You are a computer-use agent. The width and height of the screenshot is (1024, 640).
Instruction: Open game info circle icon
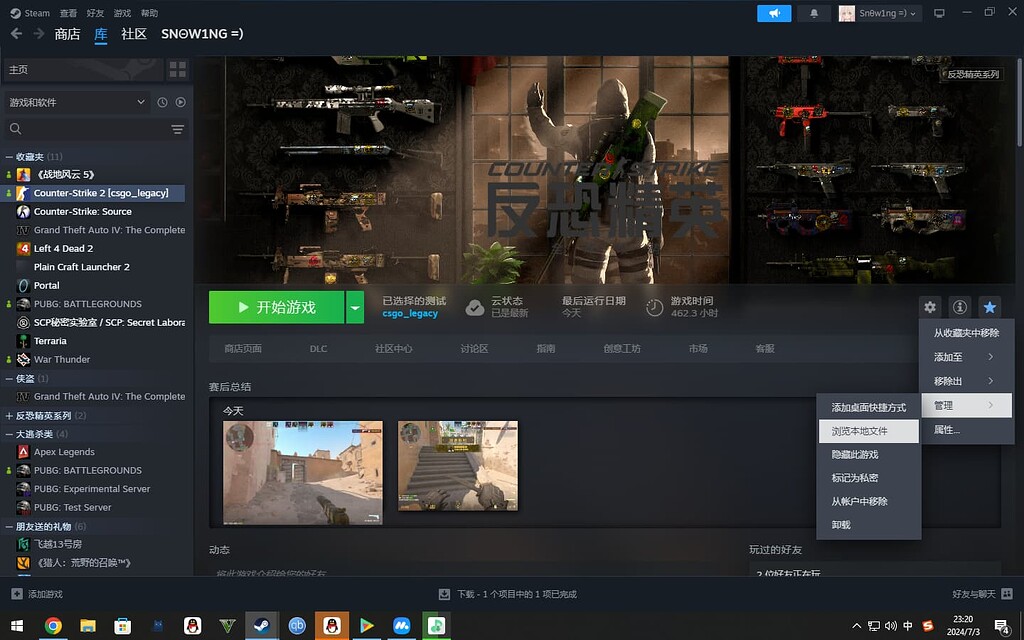(959, 307)
